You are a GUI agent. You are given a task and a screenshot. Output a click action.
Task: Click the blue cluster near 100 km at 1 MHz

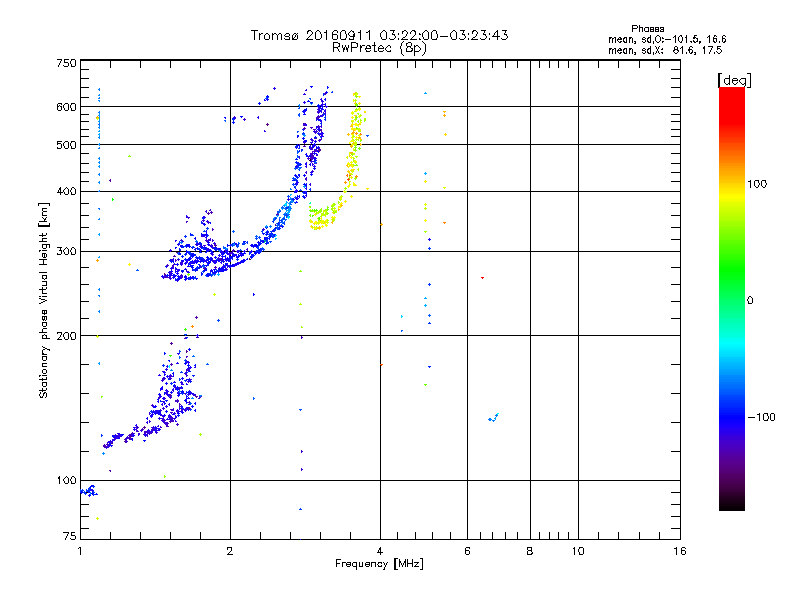pos(89,491)
